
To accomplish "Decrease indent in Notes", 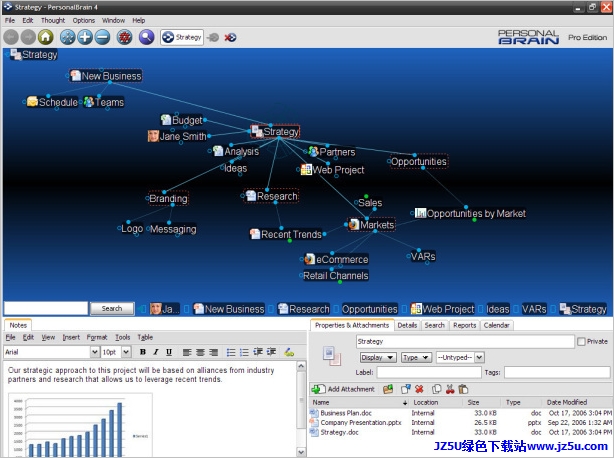I will pyautogui.click(x=258, y=352).
